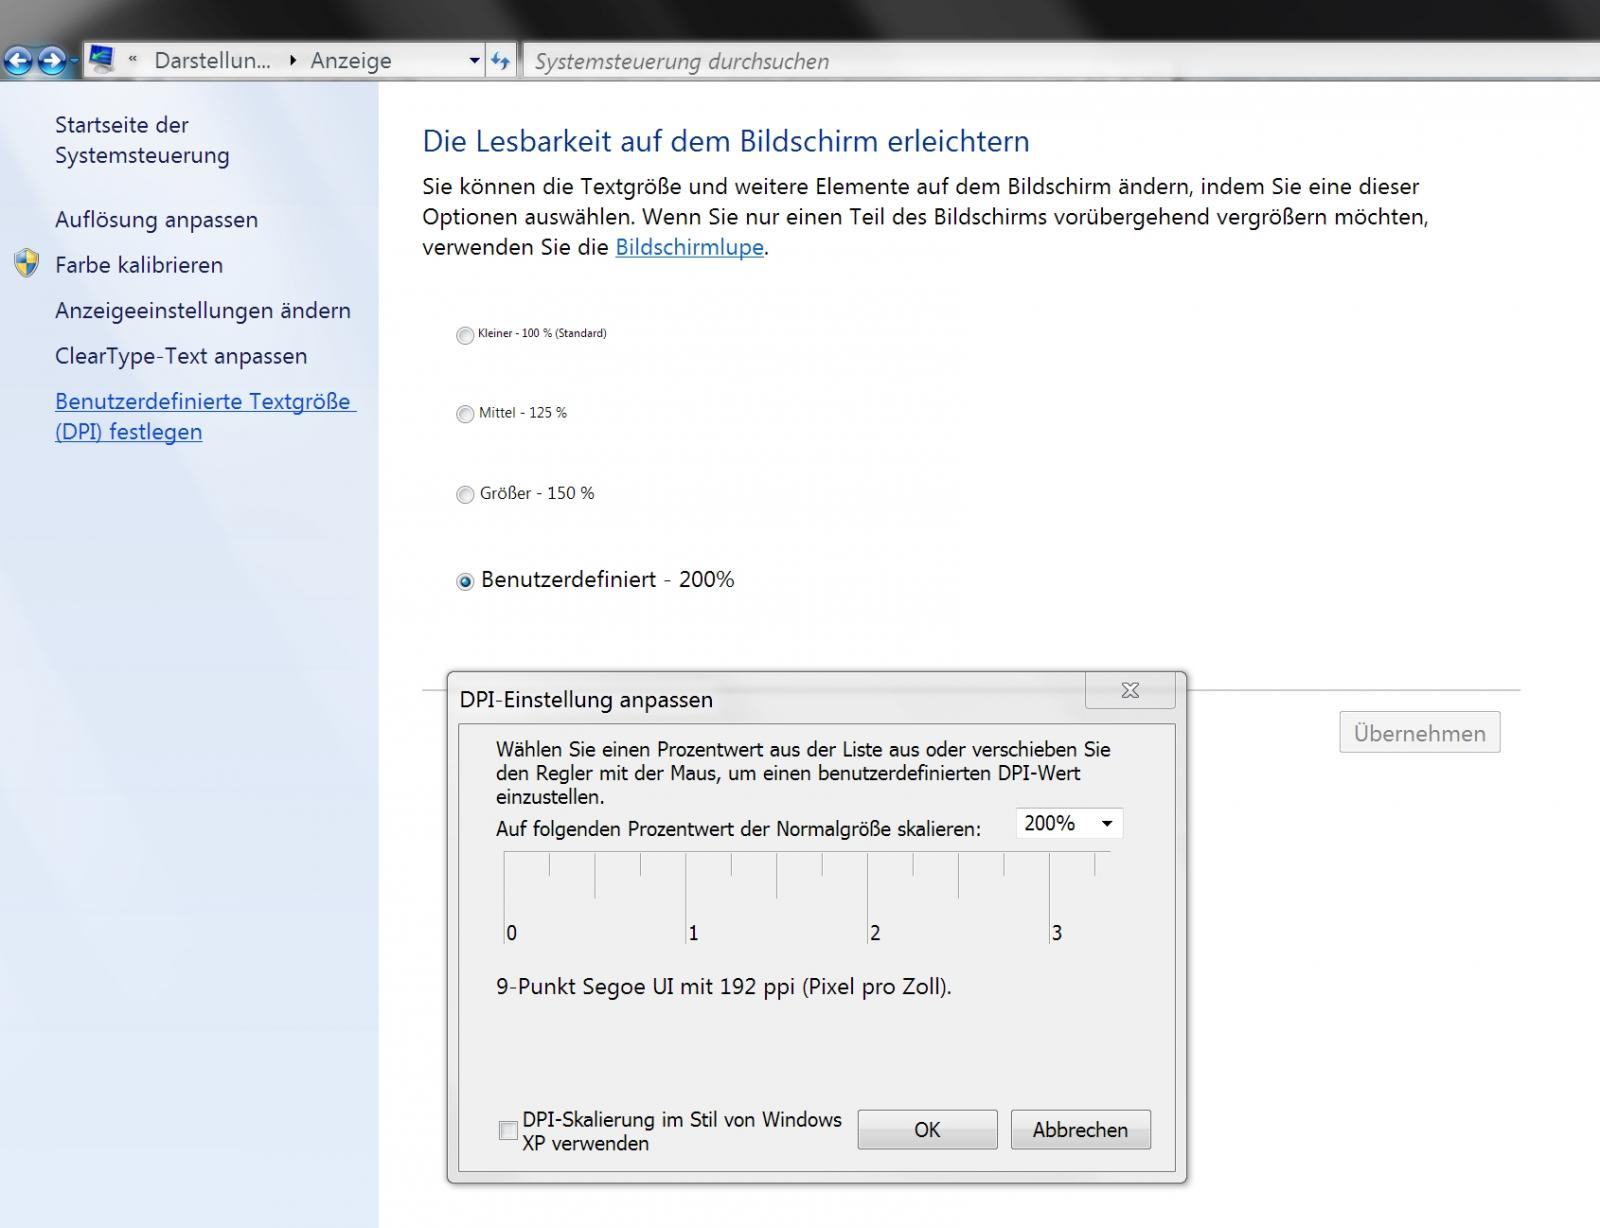Click the Forward navigation arrow
This screenshot has height=1228, width=1600.
point(52,61)
